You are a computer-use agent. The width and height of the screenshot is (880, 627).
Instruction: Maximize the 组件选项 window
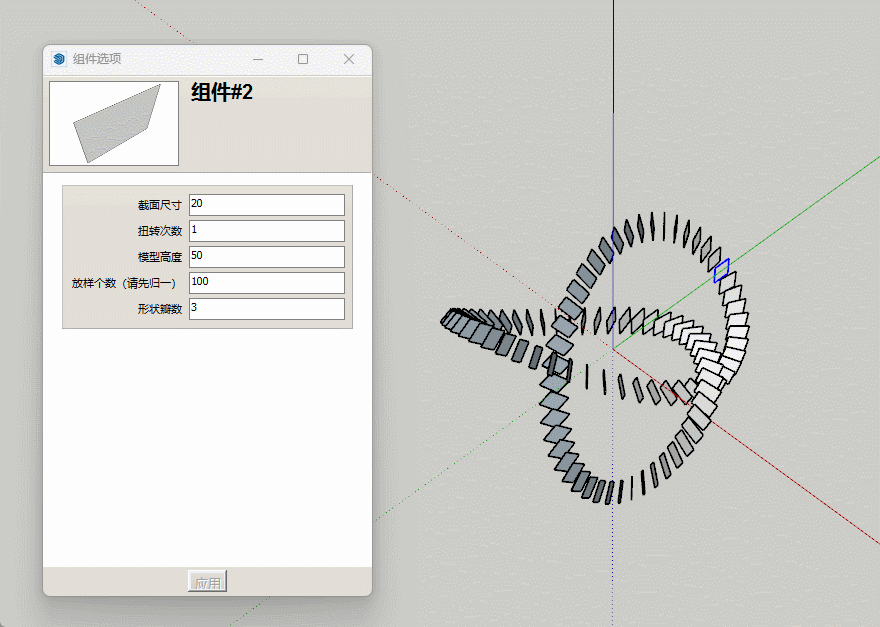pyautogui.click(x=302, y=59)
